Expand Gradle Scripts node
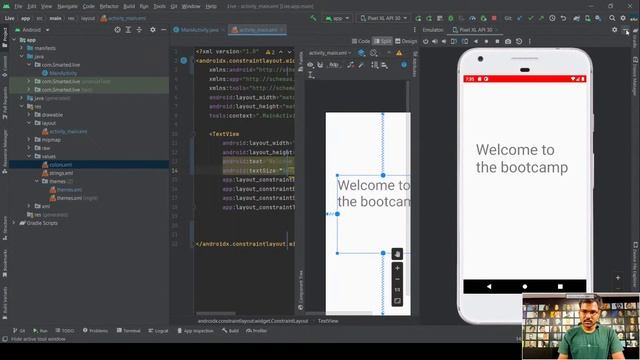The image size is (640, 360). pos(14,223)
